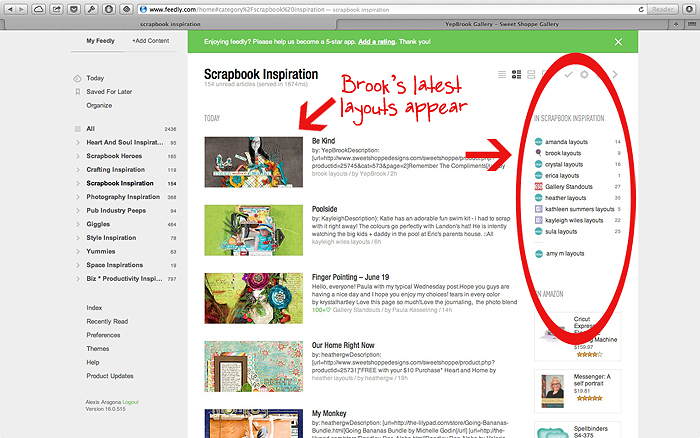Open Finger Pointing – June 19 article
700x438 pixels.
point(350,277)
